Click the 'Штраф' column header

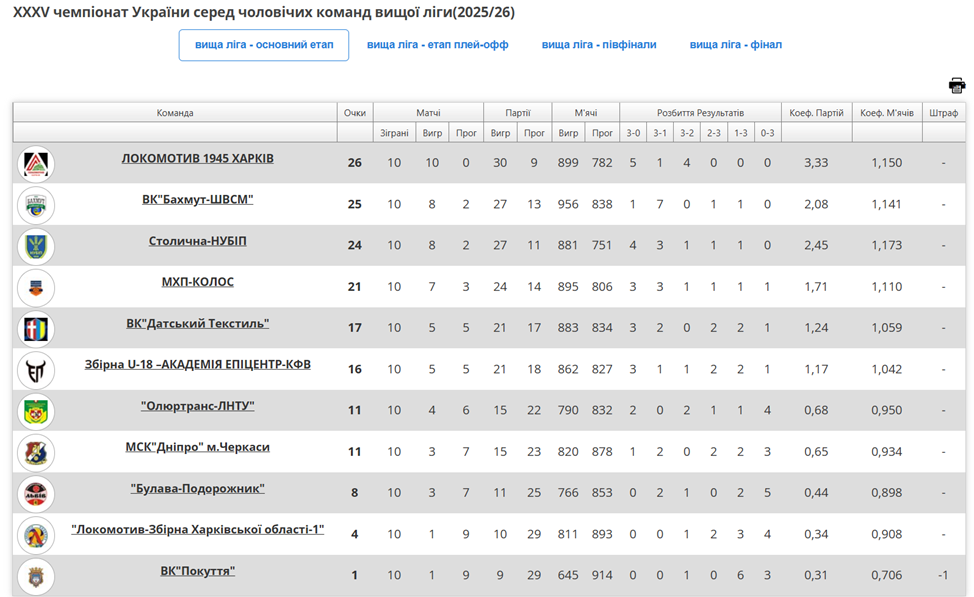943,112
